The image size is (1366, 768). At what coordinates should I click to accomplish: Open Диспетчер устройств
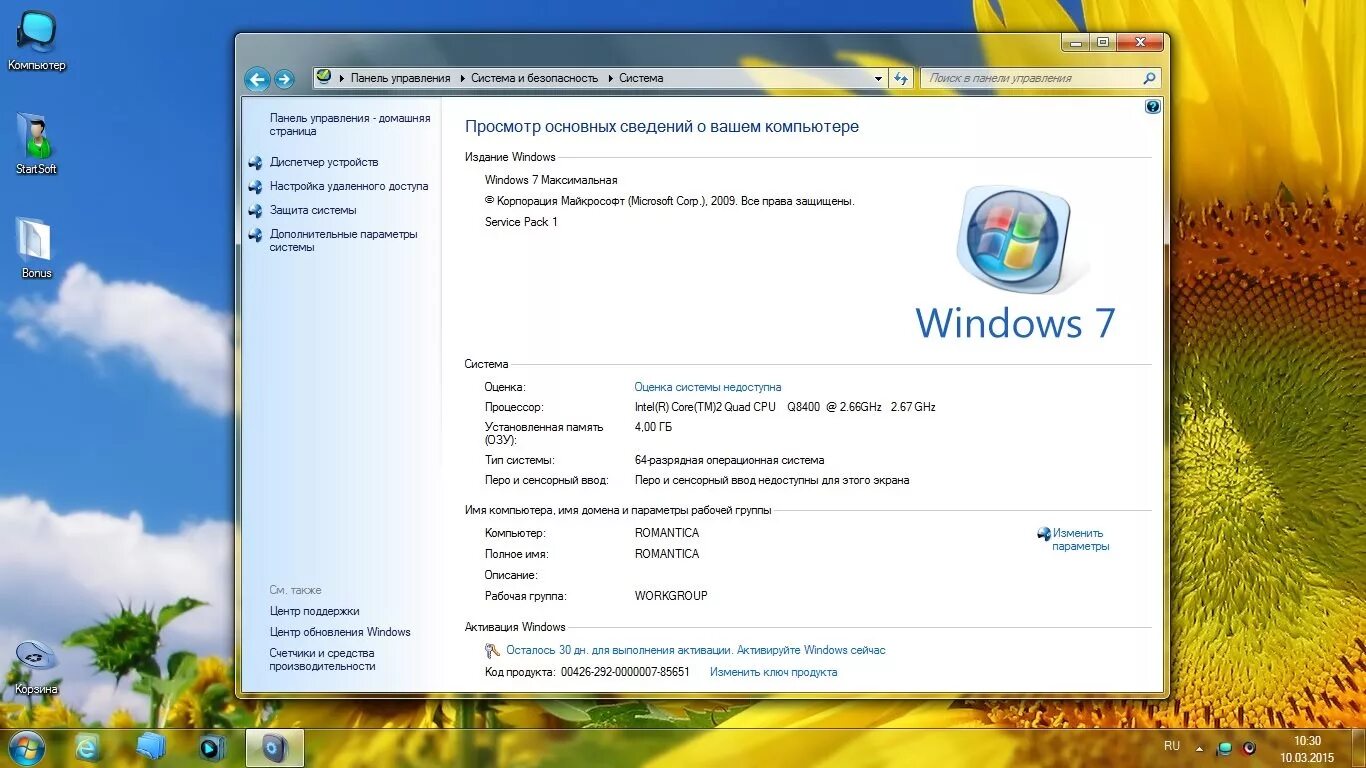click(324, 162)
